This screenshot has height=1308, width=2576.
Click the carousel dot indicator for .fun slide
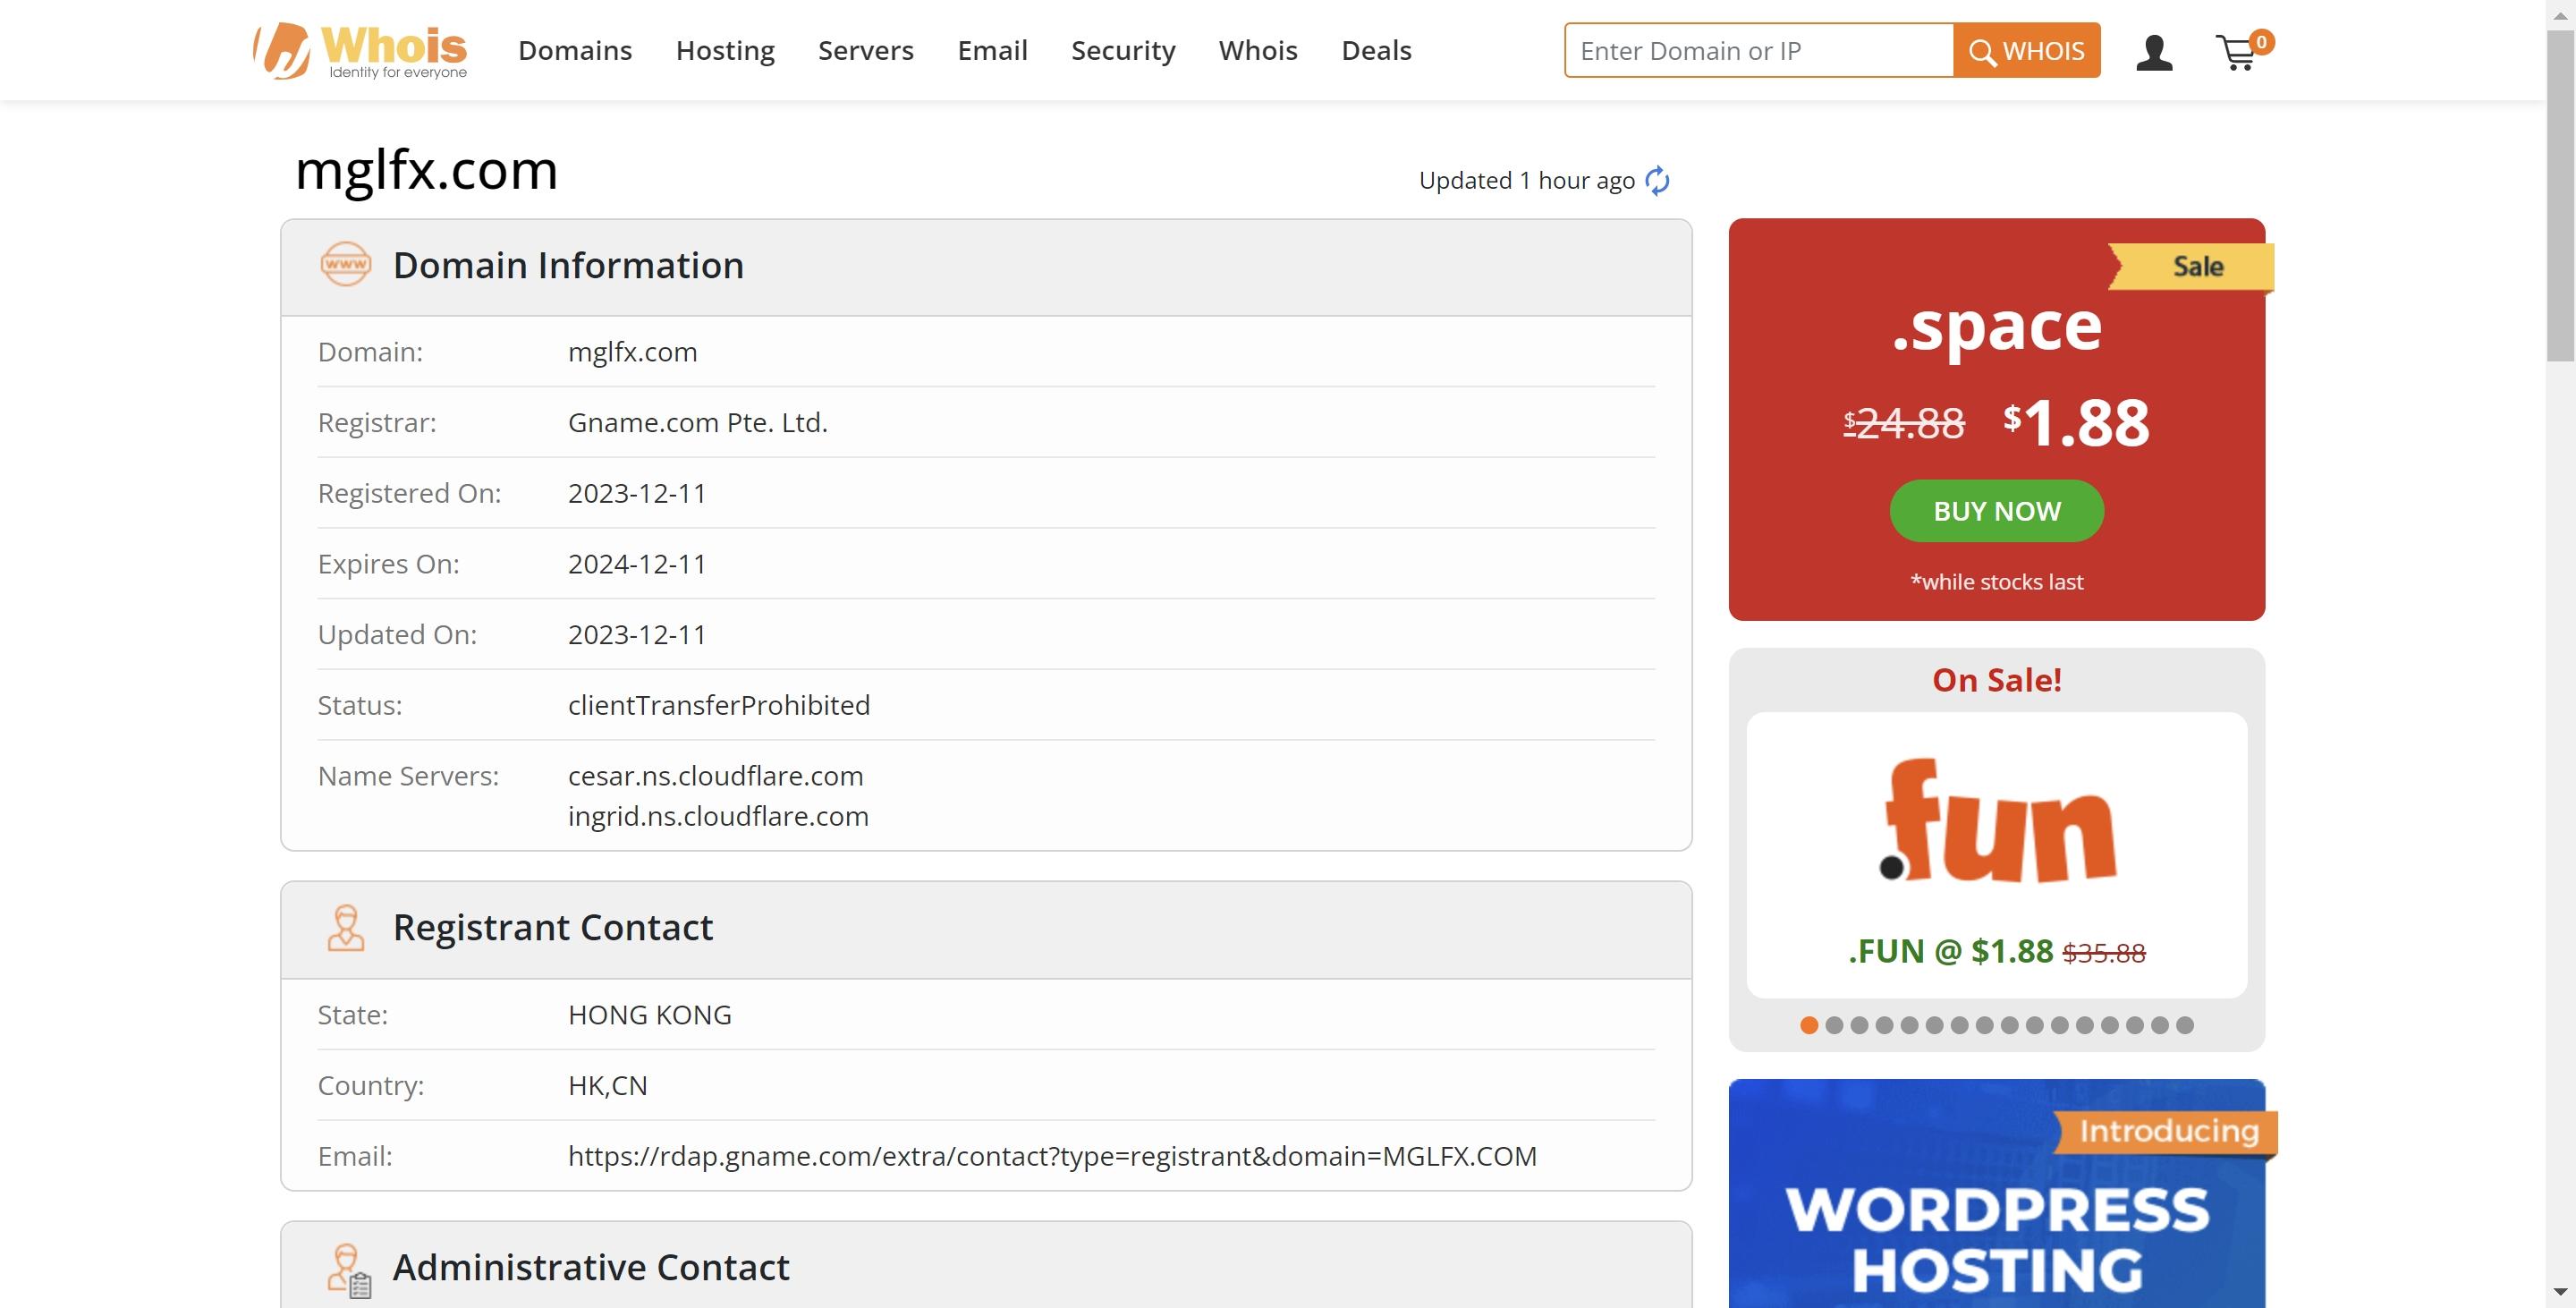click(x=1810, y=1024)
